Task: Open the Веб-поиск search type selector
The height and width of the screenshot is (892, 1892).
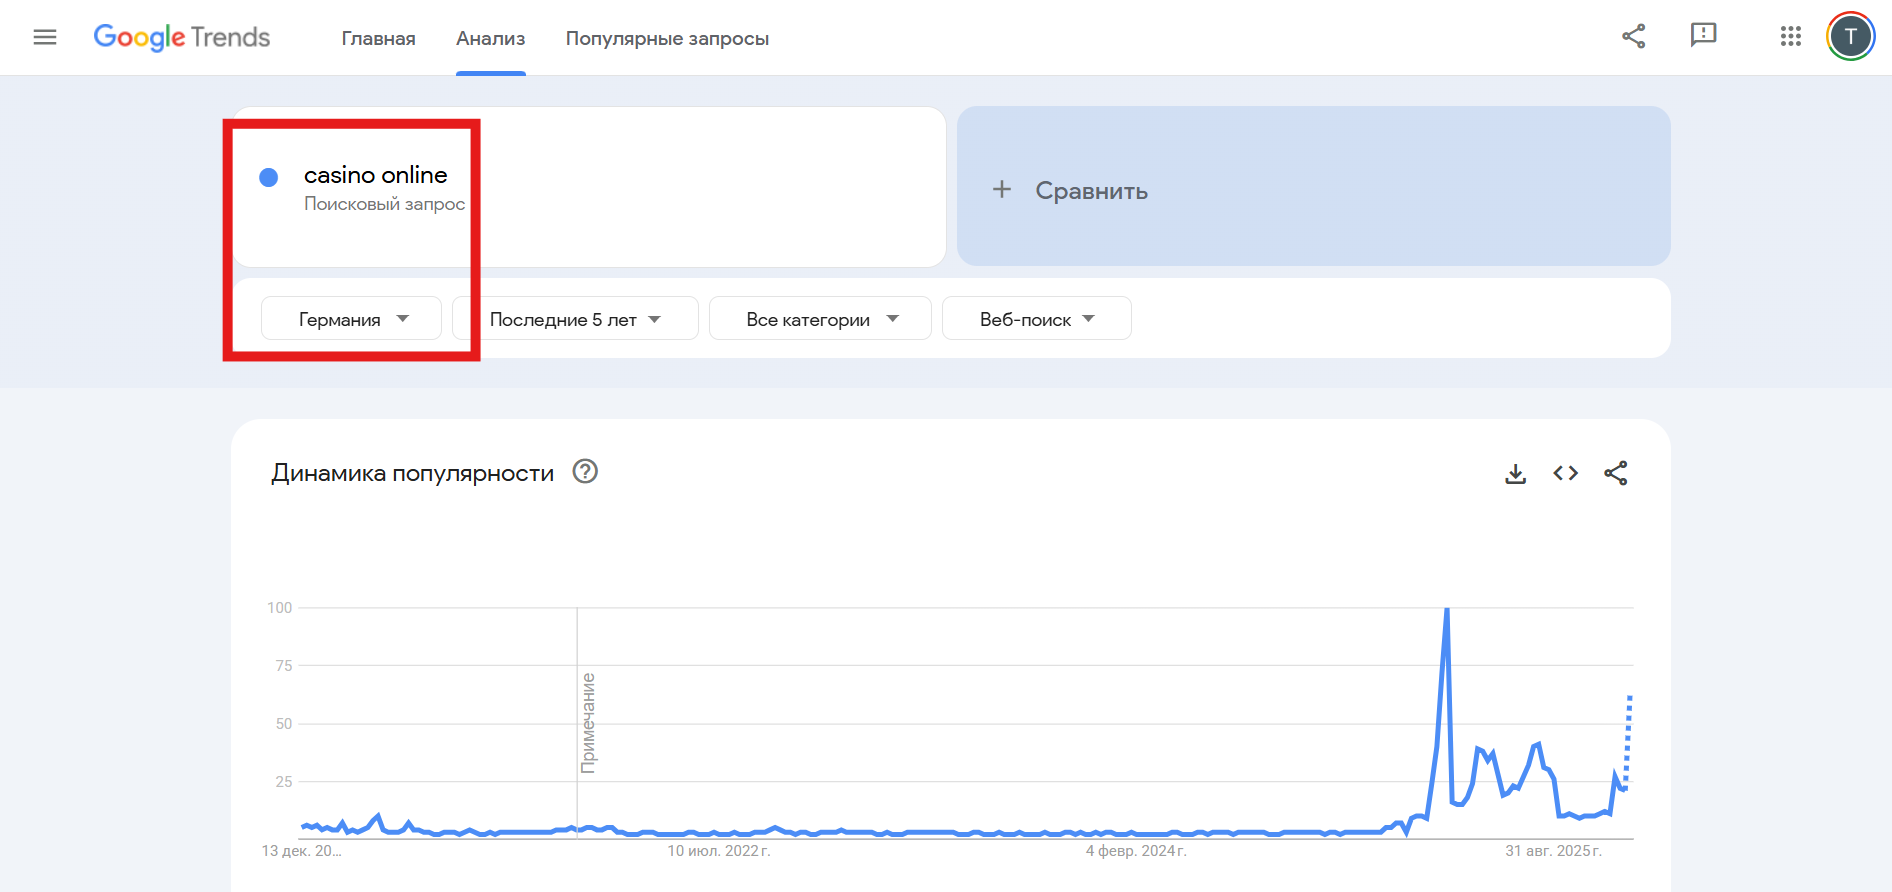Action: pyautogui.click(x=1036, y=318)
